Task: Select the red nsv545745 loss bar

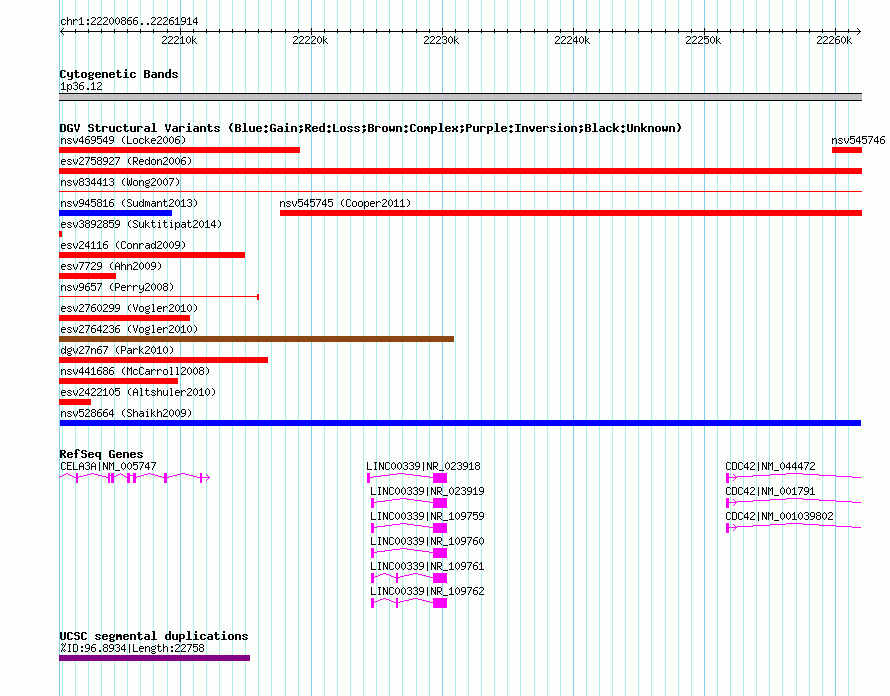Action: [x=571, y=213]
